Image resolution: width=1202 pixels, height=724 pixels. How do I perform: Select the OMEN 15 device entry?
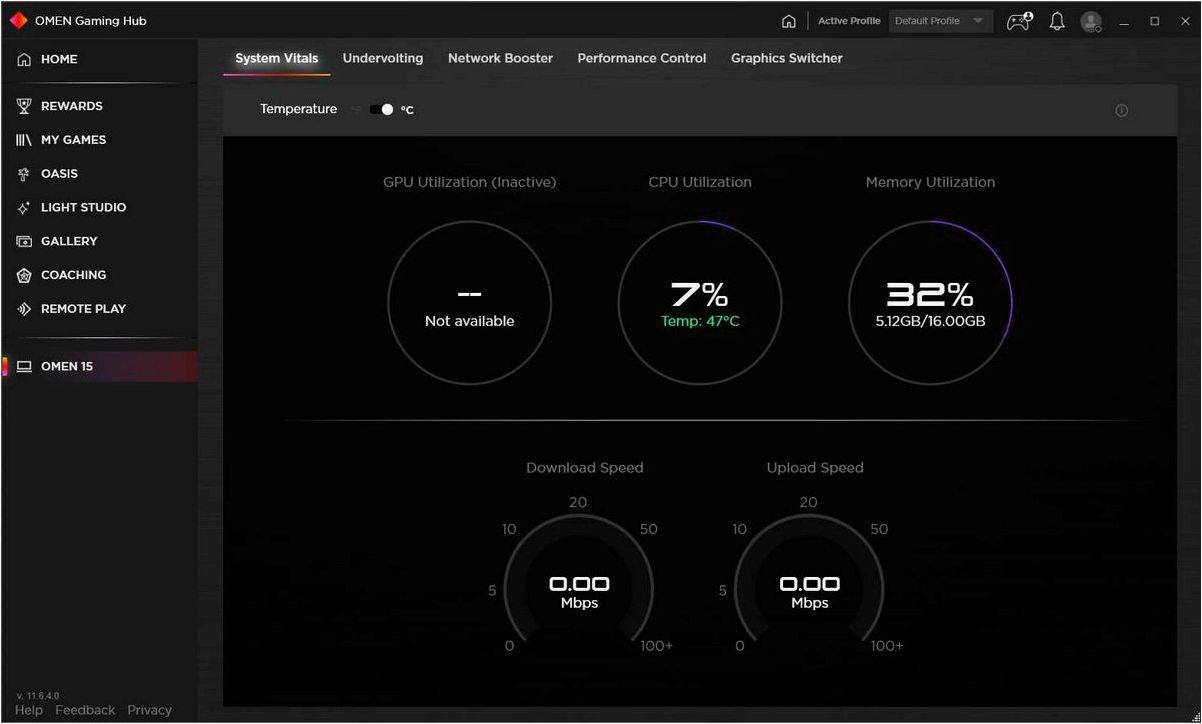point(100,367)
